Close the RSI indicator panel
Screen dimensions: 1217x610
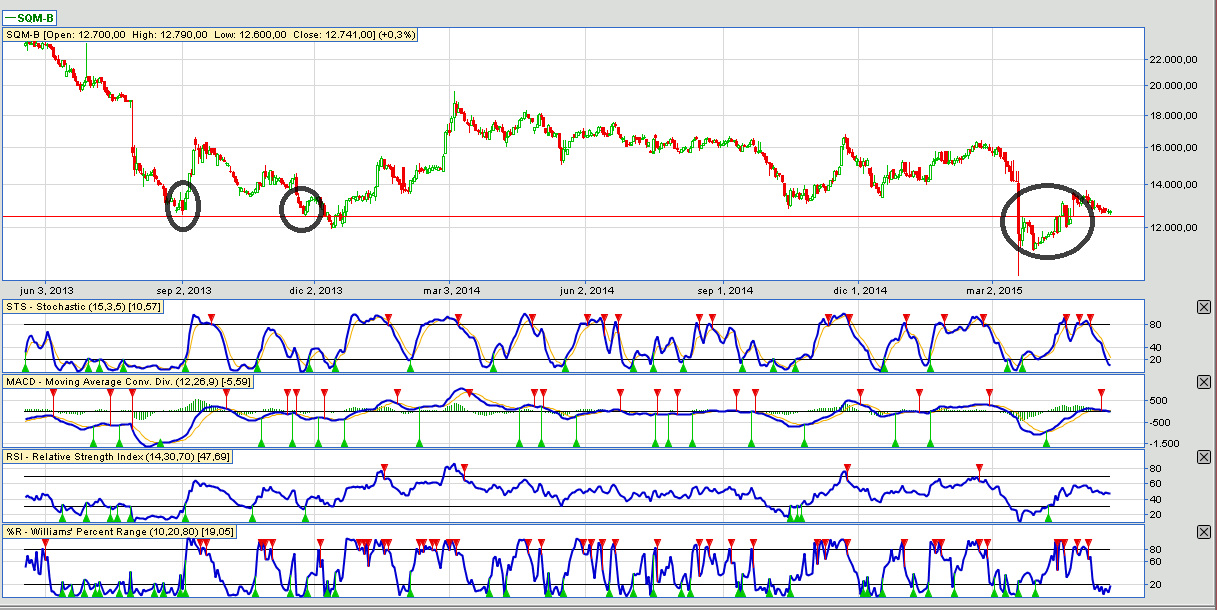[x=1203, y=458]
